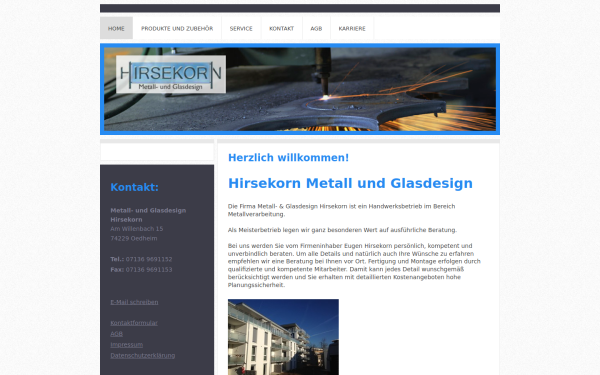Open the KONTAKT navigation item
Screen dimensions: 600x375
point(282,28)
